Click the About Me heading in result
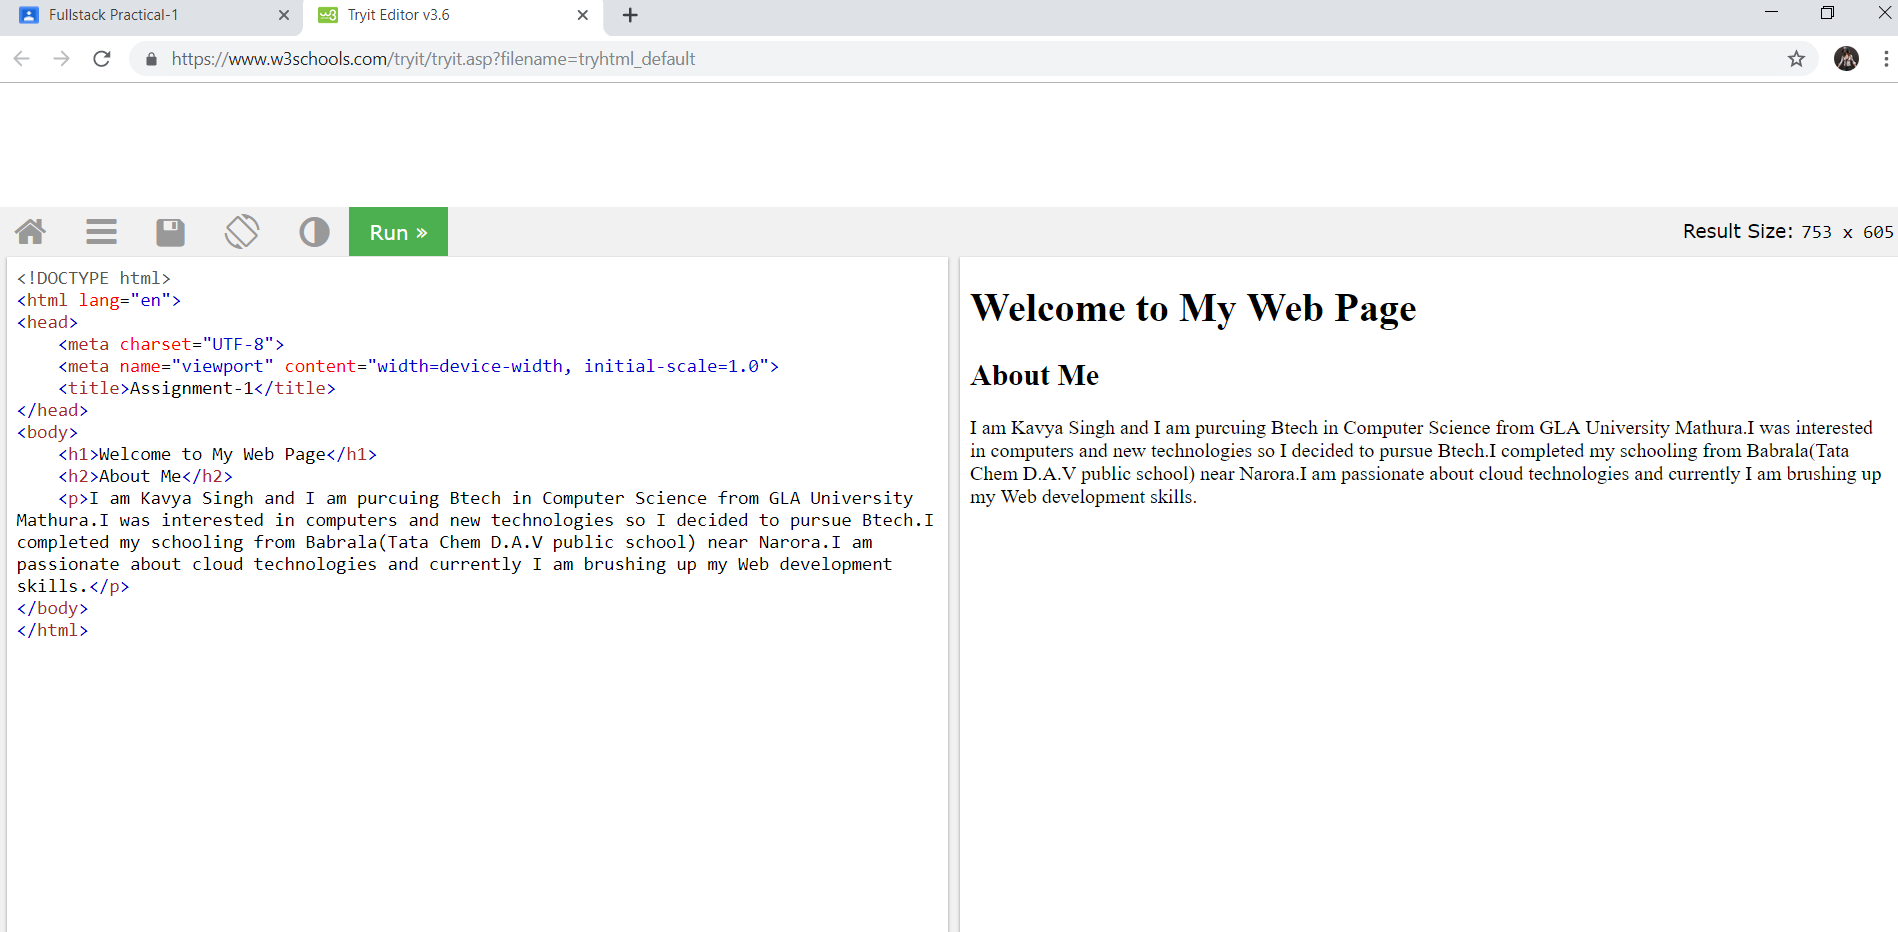 [1034, 375]
